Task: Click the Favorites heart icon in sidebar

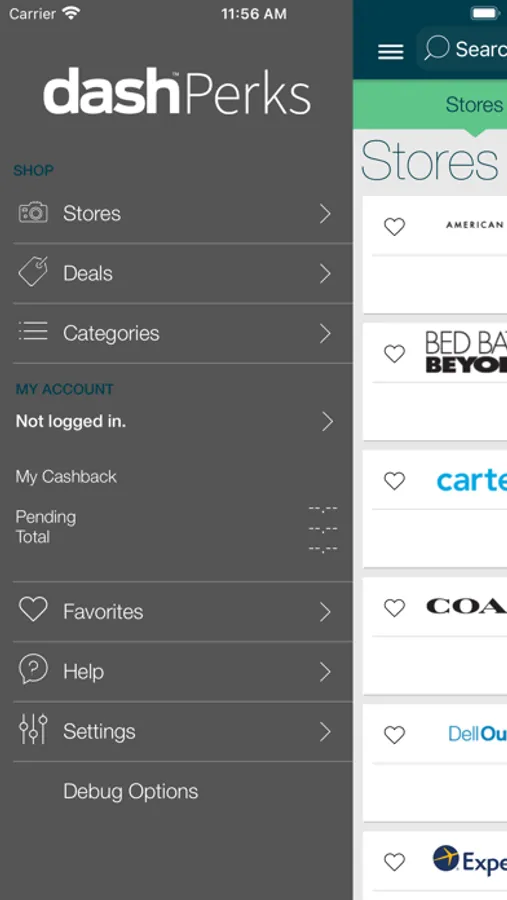Action: click(33, 610)
